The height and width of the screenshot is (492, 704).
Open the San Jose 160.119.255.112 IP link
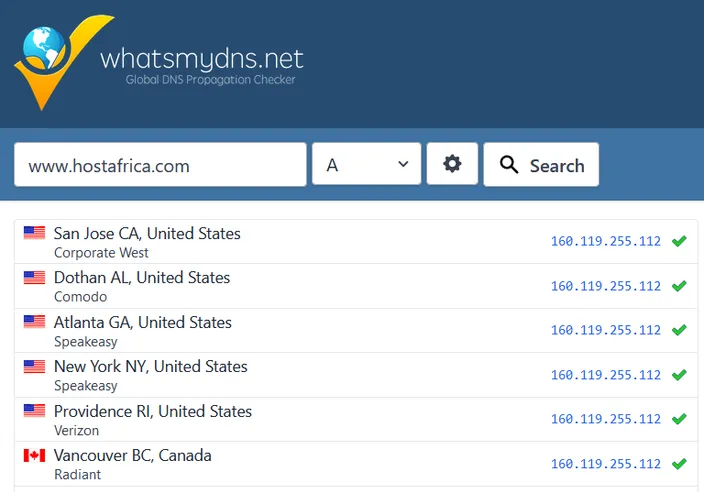tap(606, 242)
